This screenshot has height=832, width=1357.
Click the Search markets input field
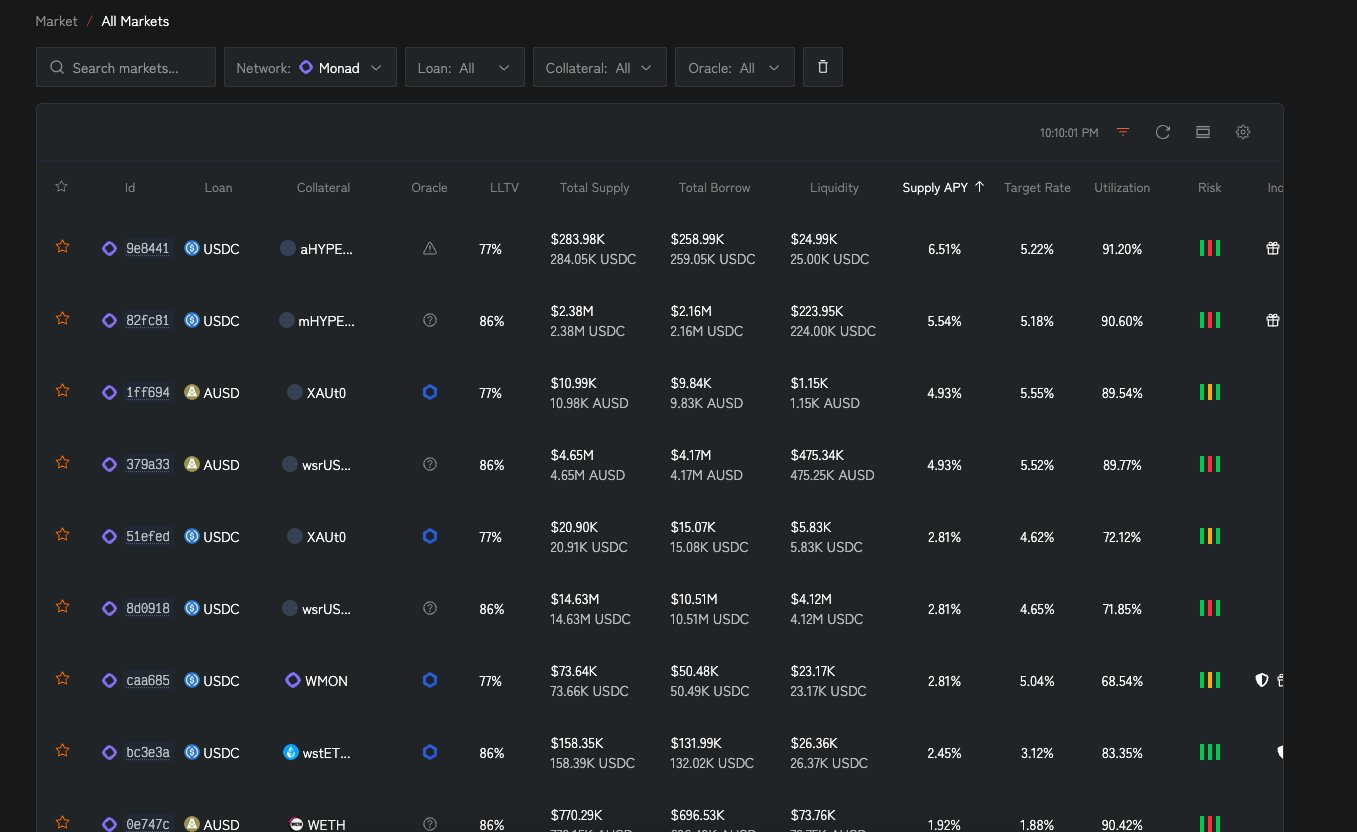126,68
